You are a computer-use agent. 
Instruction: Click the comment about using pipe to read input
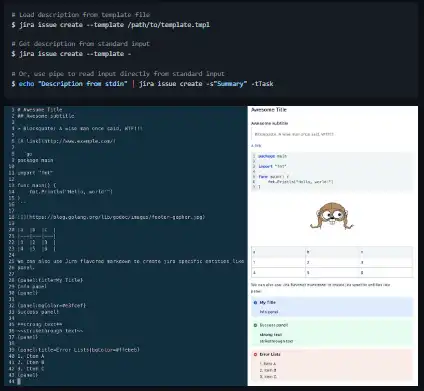(118, 74)
